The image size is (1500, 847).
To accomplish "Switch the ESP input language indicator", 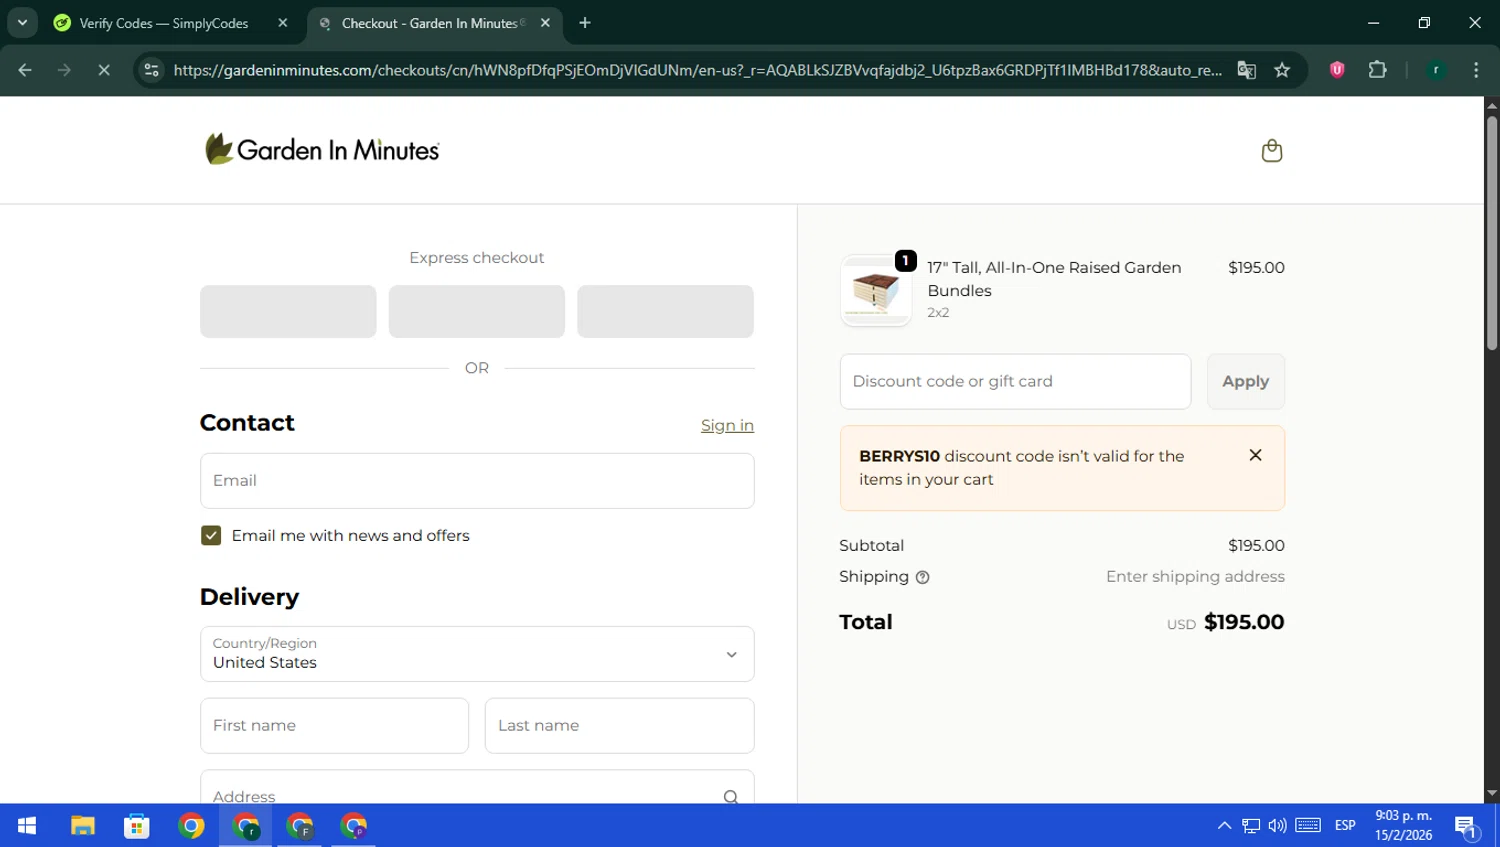I will 1345,826.
